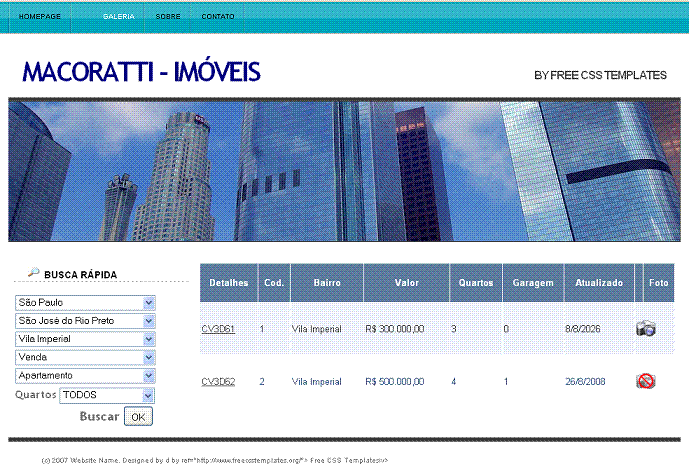Image resolution: width=689 pixels, height=469 pixels.
Task: Expand the São José do Rio Preto dropdown
Action: (85, 321)
